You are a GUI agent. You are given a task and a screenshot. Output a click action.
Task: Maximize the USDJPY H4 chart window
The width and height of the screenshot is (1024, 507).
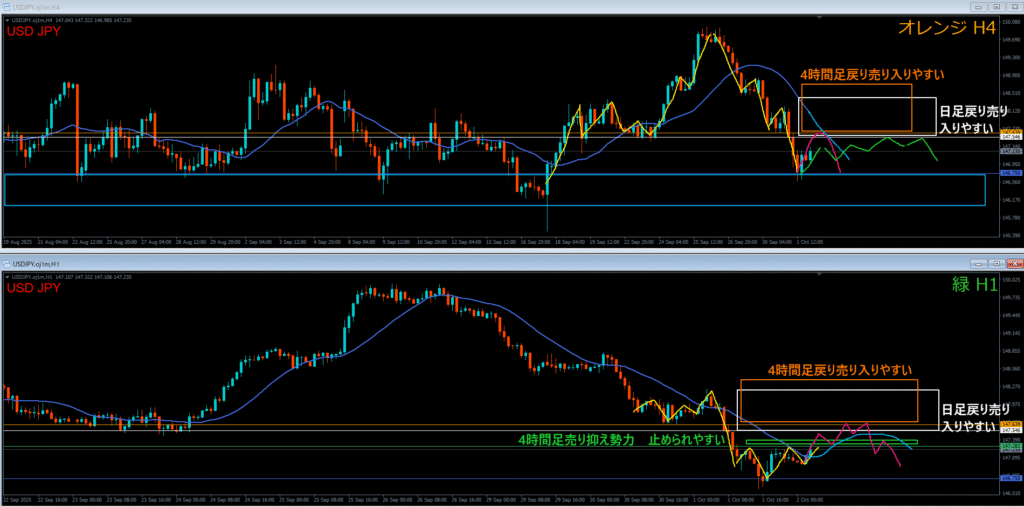(997, 7)
